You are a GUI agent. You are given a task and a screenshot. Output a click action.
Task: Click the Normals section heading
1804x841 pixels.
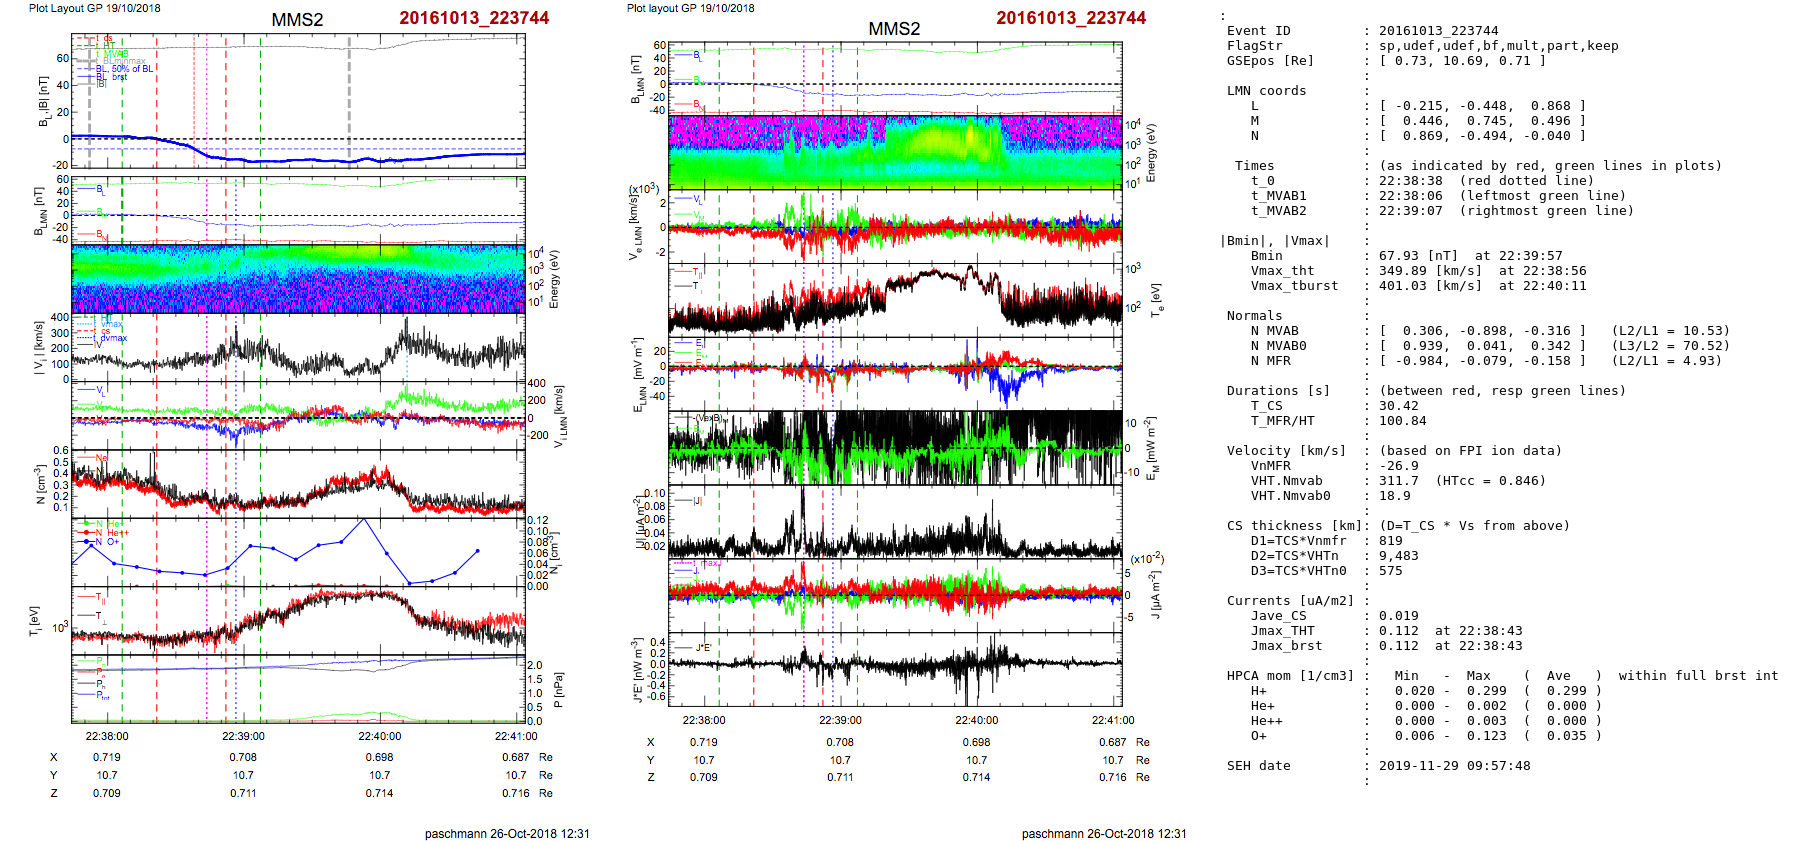[x=1254, y=316]
